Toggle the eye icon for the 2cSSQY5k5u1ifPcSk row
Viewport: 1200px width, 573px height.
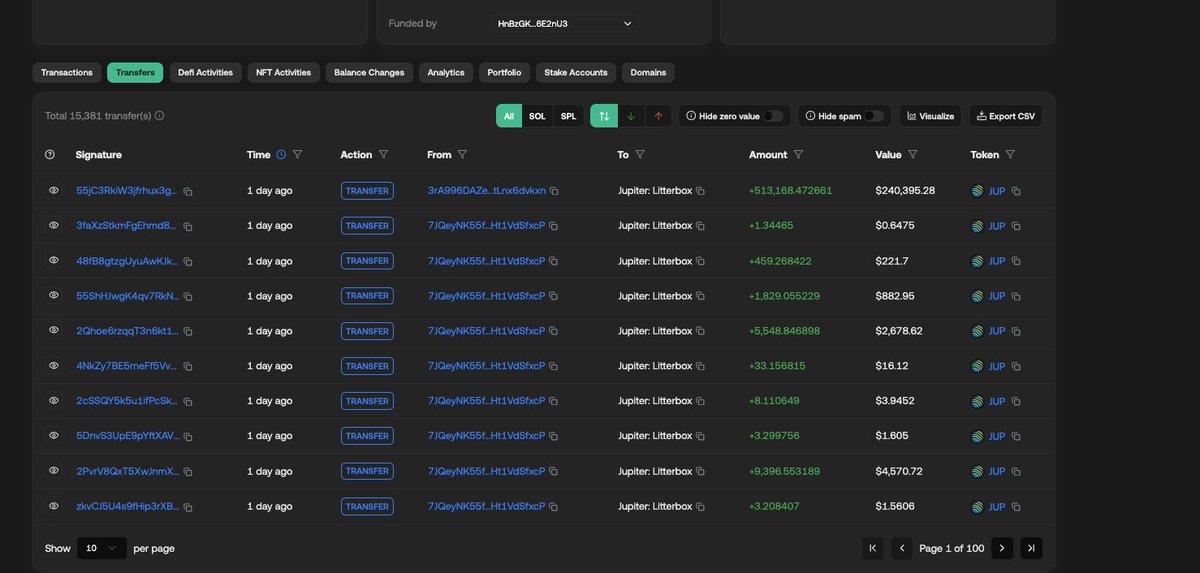pyautogui.click(x=54, y=400)
